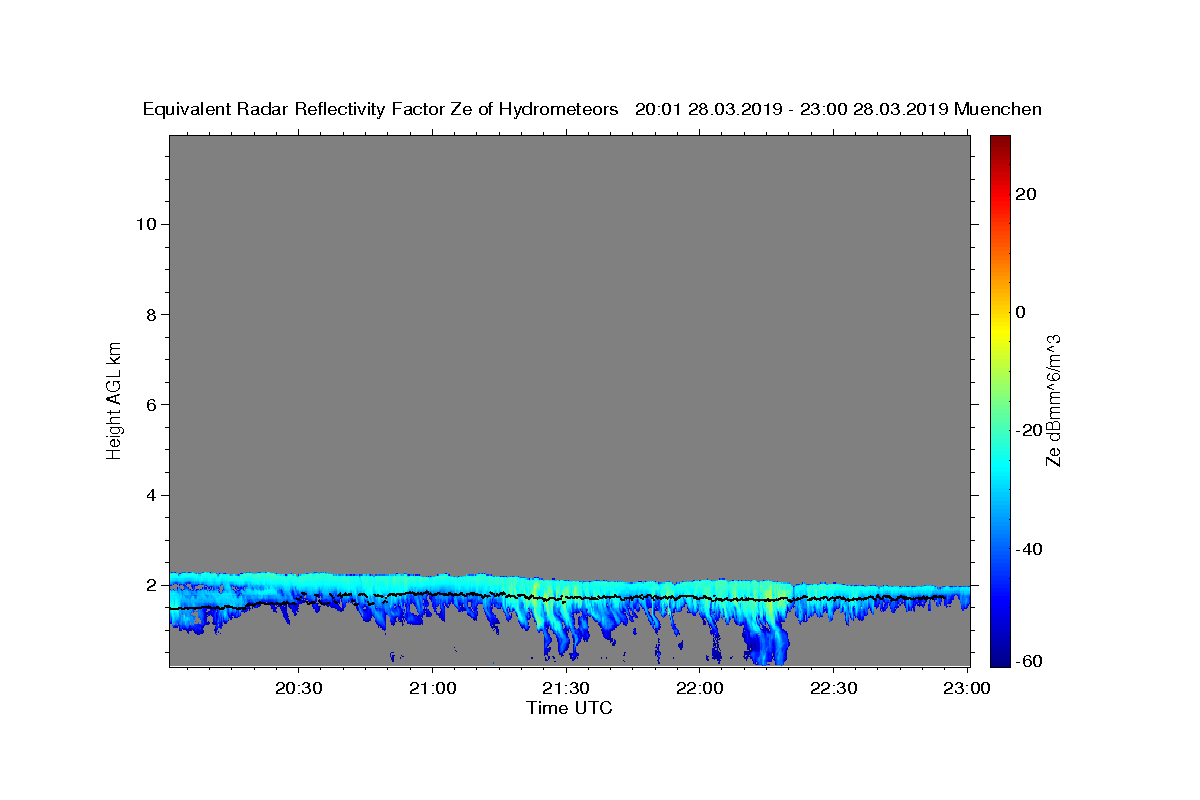Click the height tick label "2"
This screenshot has width=1200, height=800.
150,585
